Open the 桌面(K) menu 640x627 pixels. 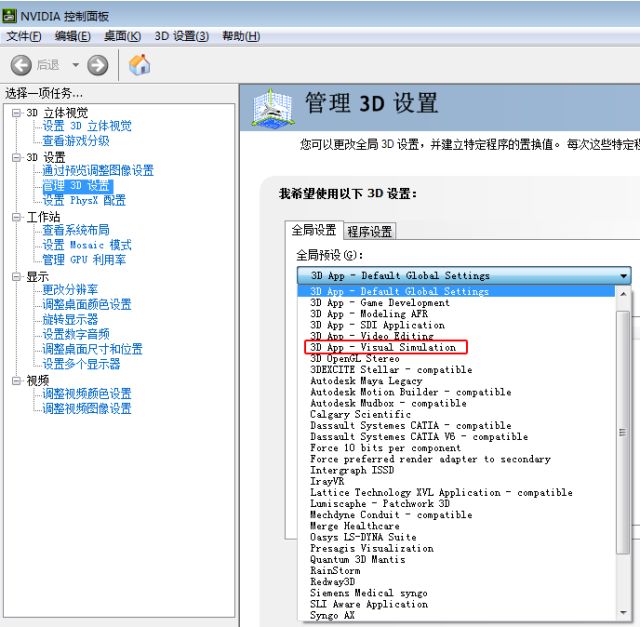point(122,36)
